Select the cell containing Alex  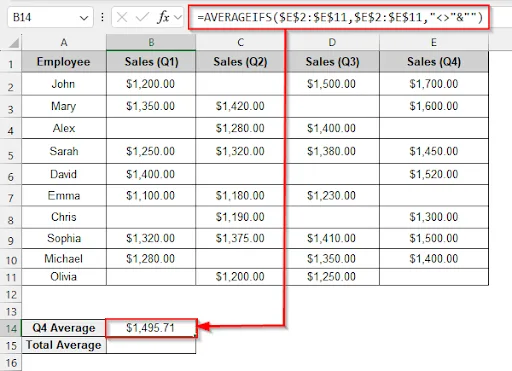click(64, 128)
